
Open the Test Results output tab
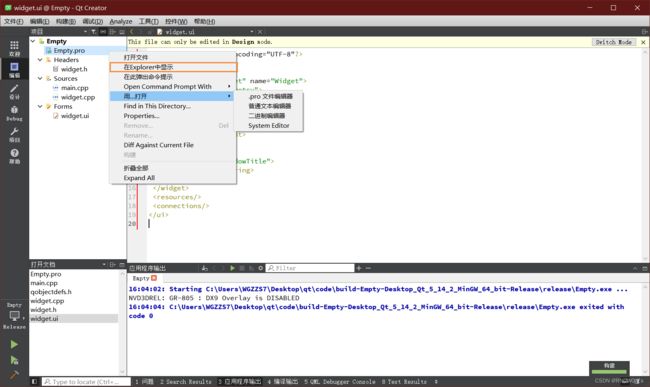404,381
